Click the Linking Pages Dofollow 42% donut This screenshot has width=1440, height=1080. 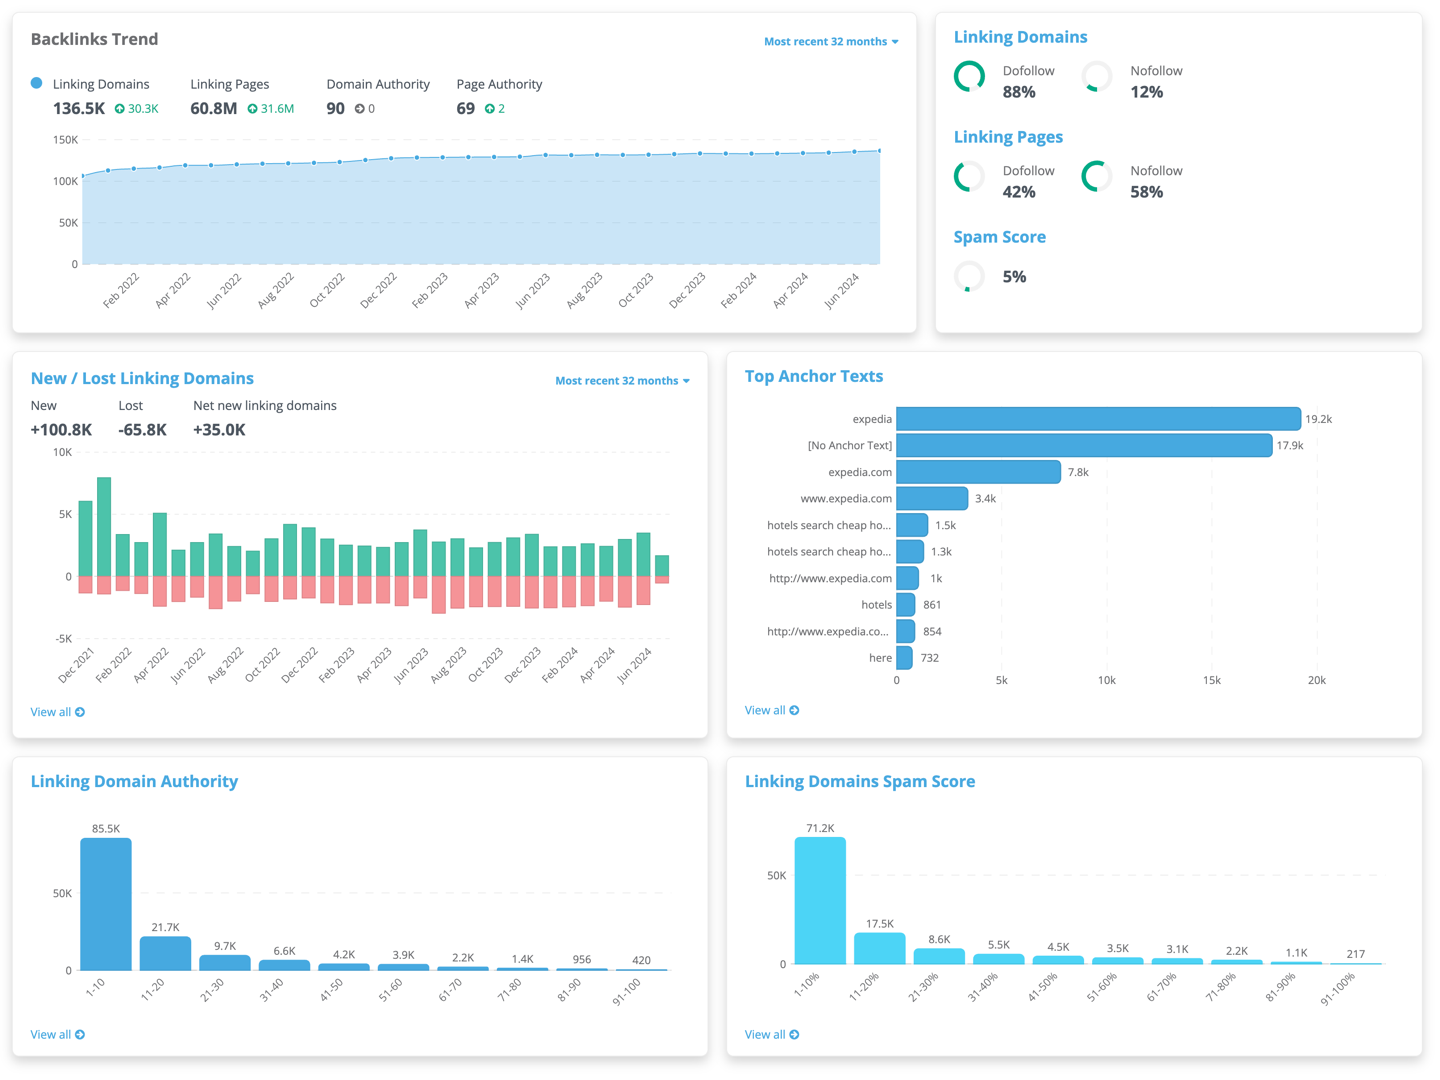(969, 176)
